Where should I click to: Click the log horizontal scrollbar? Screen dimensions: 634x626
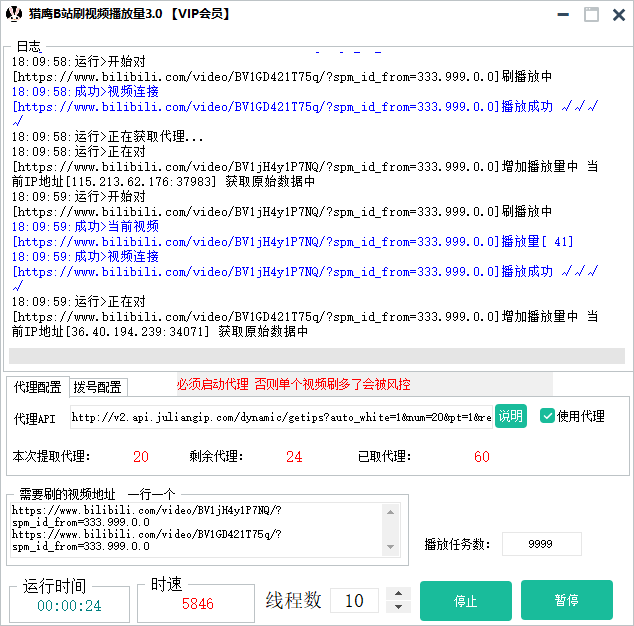tap(317, 356)
